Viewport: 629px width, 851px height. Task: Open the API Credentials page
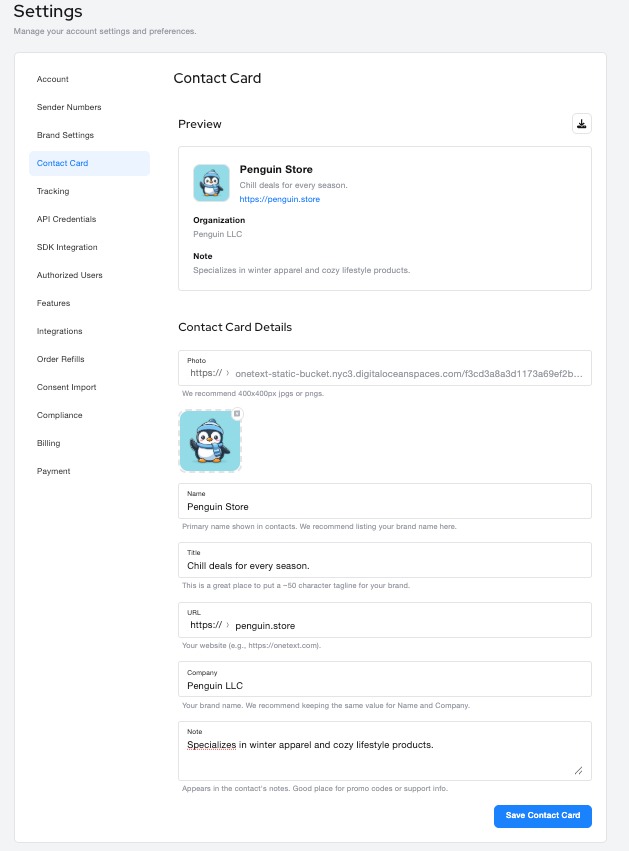(x=66, y=219)
